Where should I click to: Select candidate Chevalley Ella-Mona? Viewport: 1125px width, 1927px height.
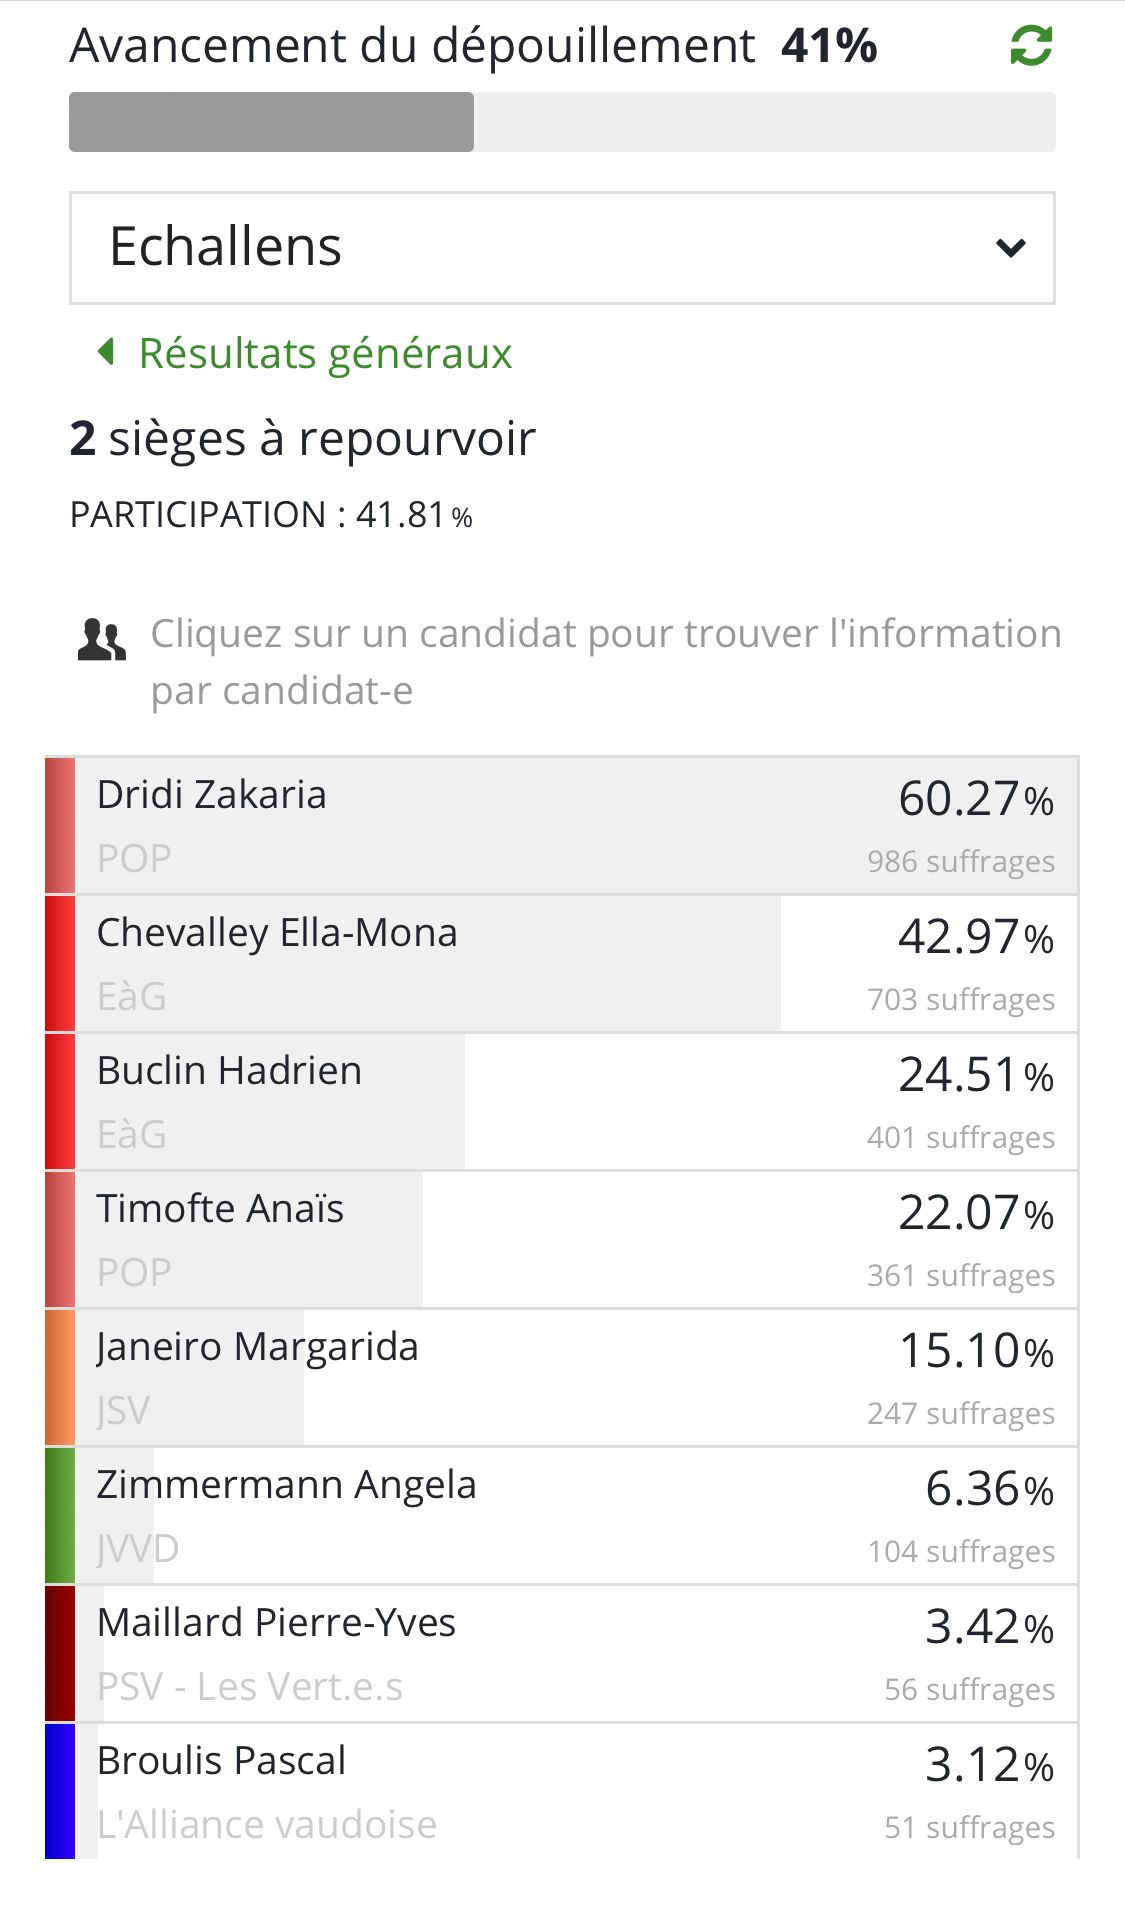(x=562, y=963)
